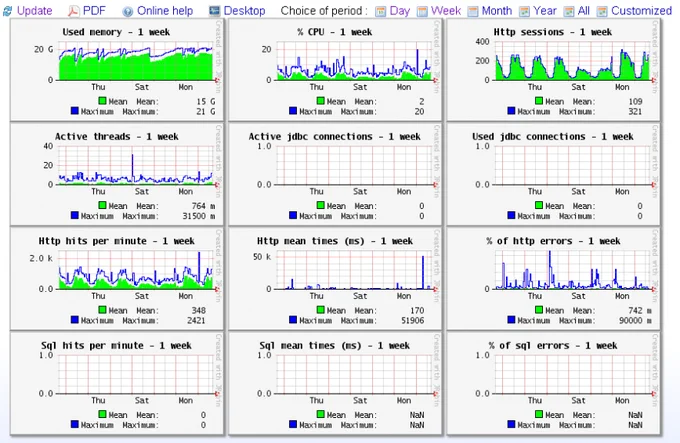This screenshot has width=680, height=443.
Task: Click the Http hits maximum value 2421
Action: click(x=196, y=321)
